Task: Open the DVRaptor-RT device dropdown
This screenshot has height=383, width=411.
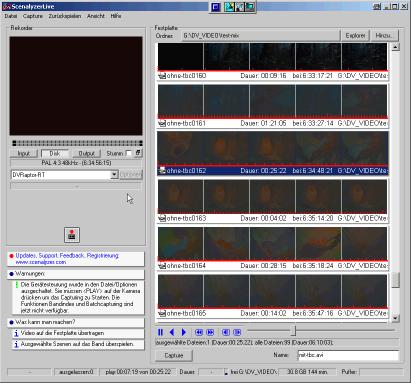Action: click(x=114, y=174)
